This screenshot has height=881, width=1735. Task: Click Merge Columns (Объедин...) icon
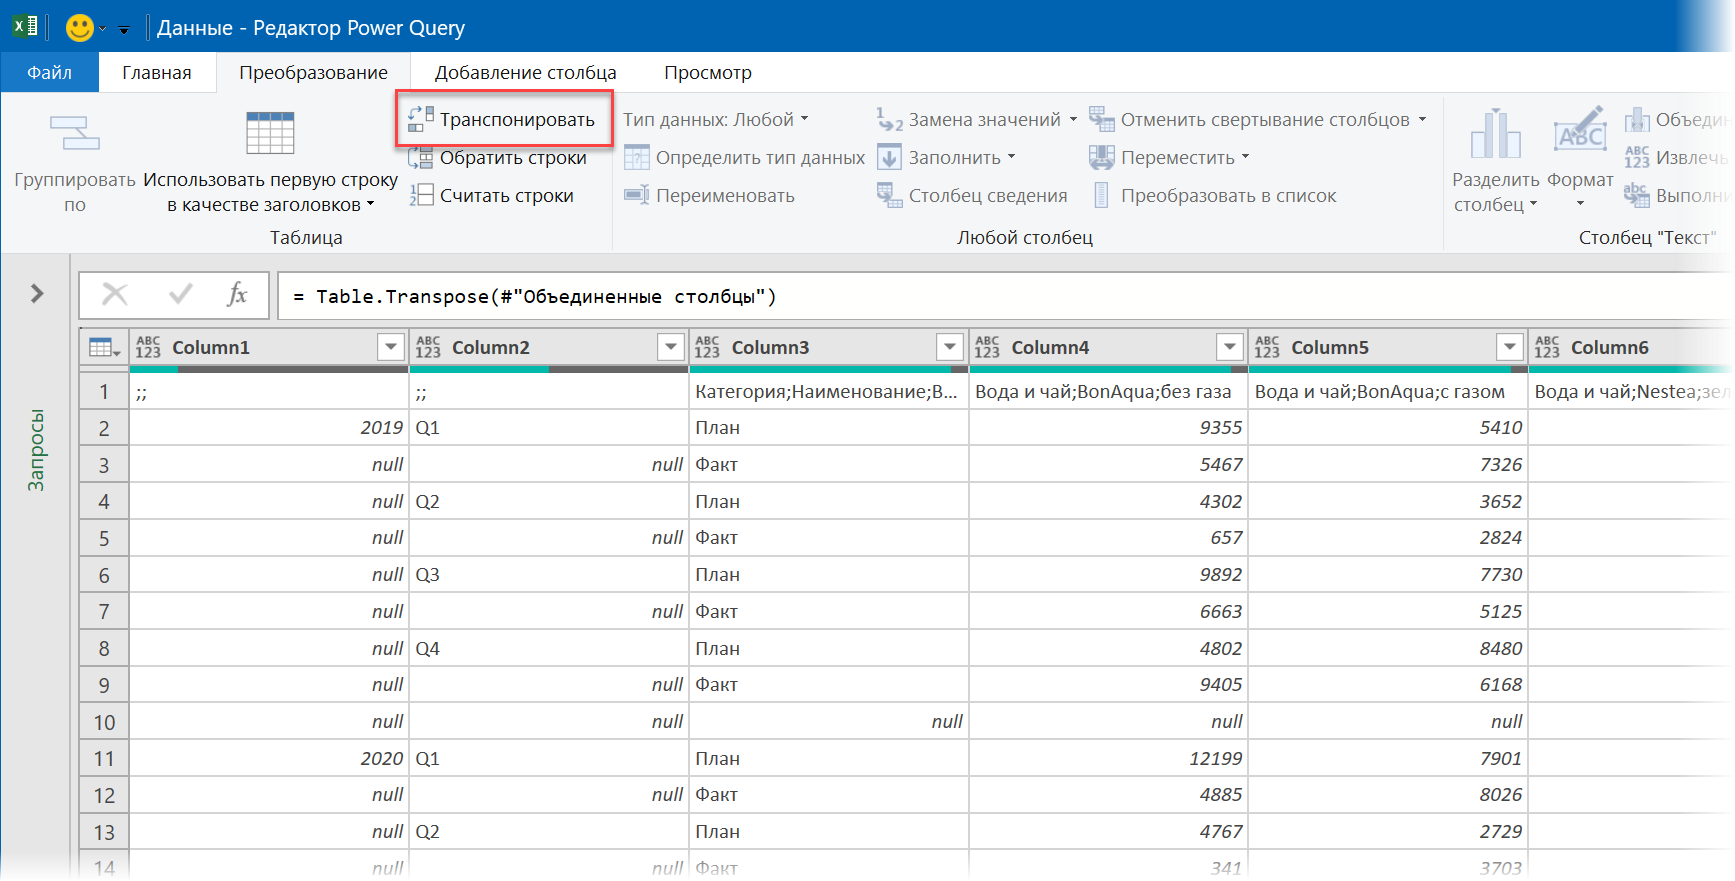pyautogui.click(x=1637, y=120)
